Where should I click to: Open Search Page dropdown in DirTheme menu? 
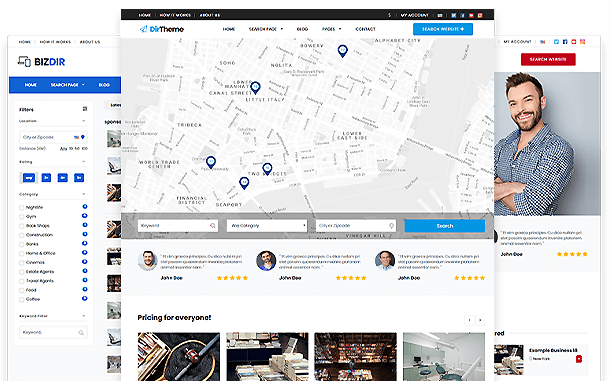[266, 29]
